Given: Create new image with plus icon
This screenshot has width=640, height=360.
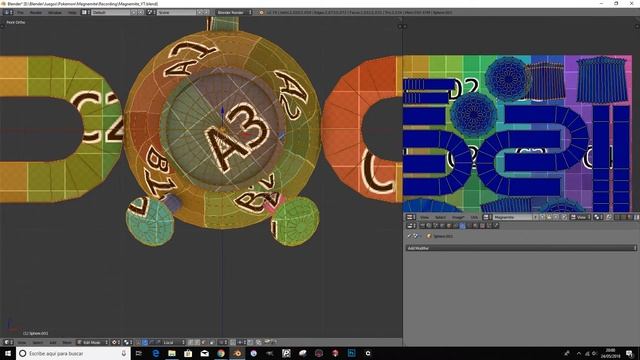Looking at the screenshot, I should pyautogui.click(x=542, y=217).
